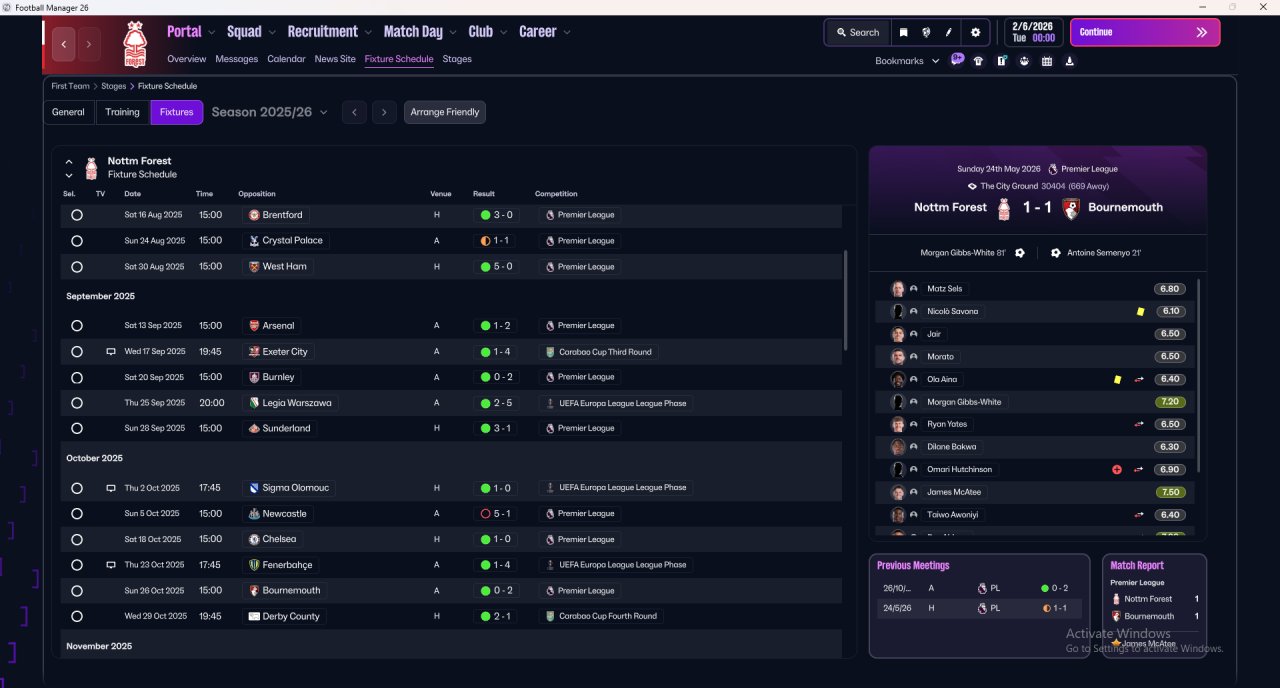Select the Burnley fixture radio button

pos(77,378)
